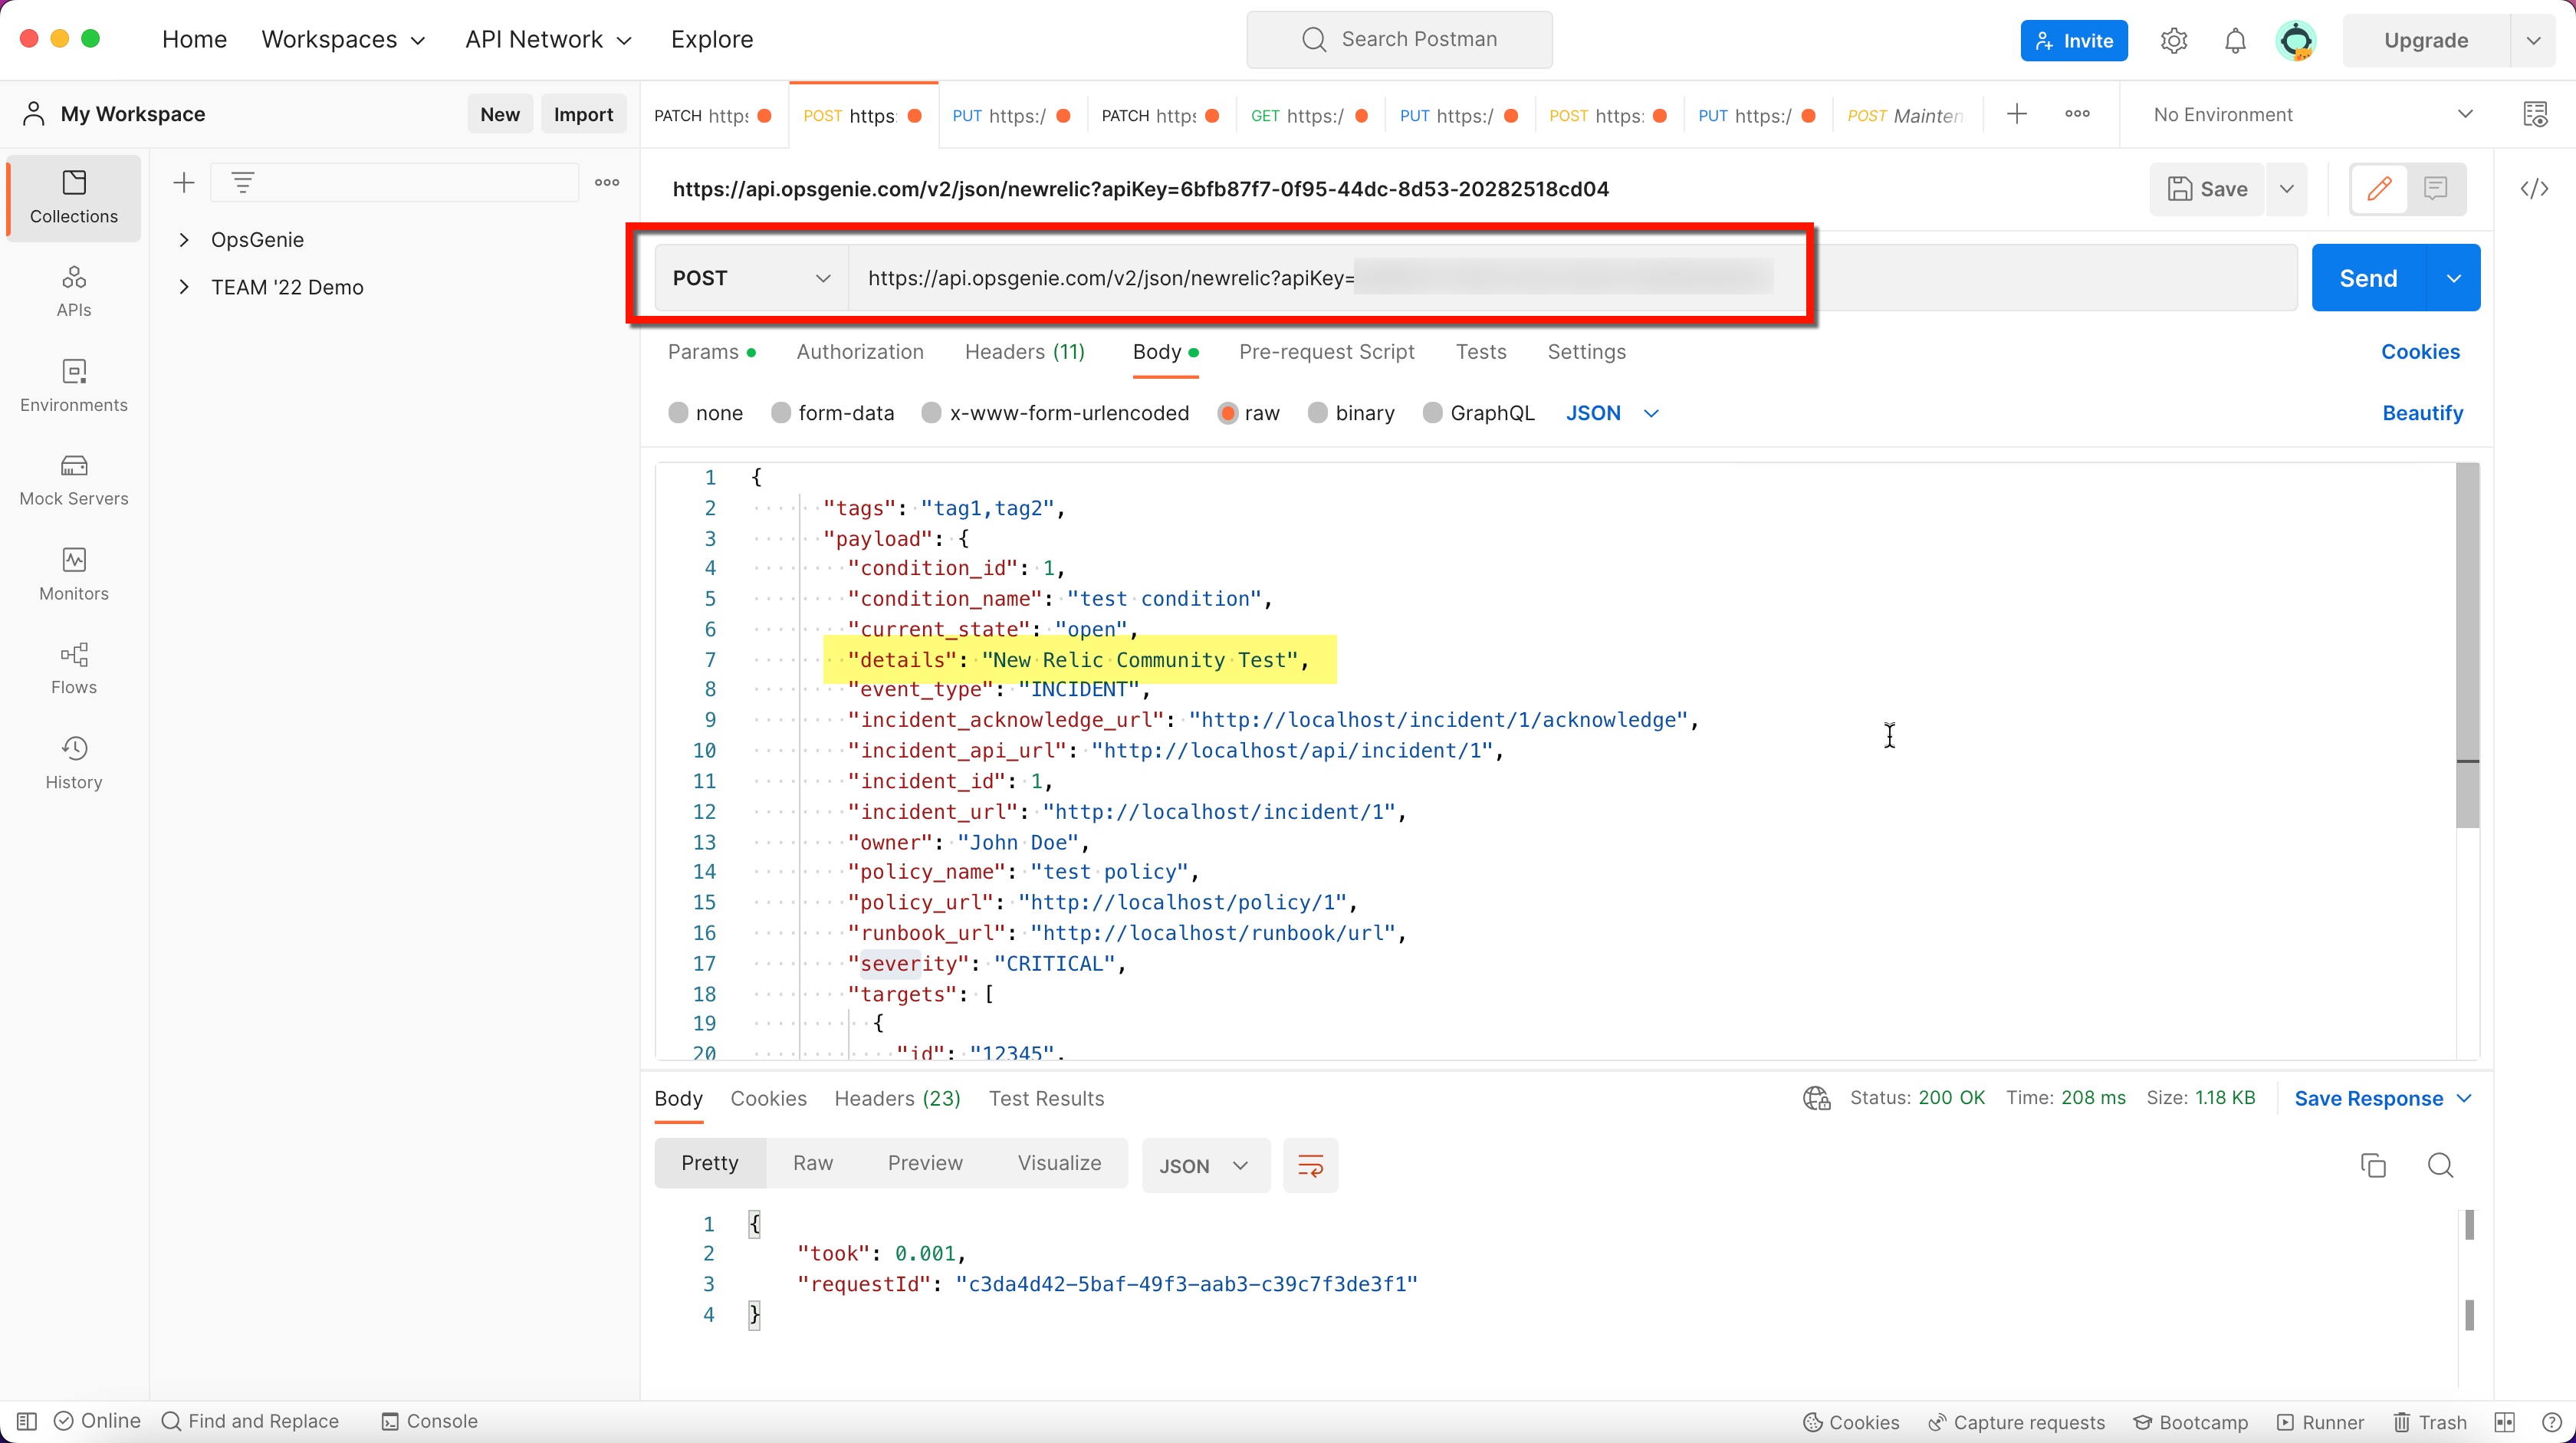Image resolution: width=2576 pixels, height=1443 pixels.
Task: Beautify the JSON request body
Action: tap(2421, 412)
